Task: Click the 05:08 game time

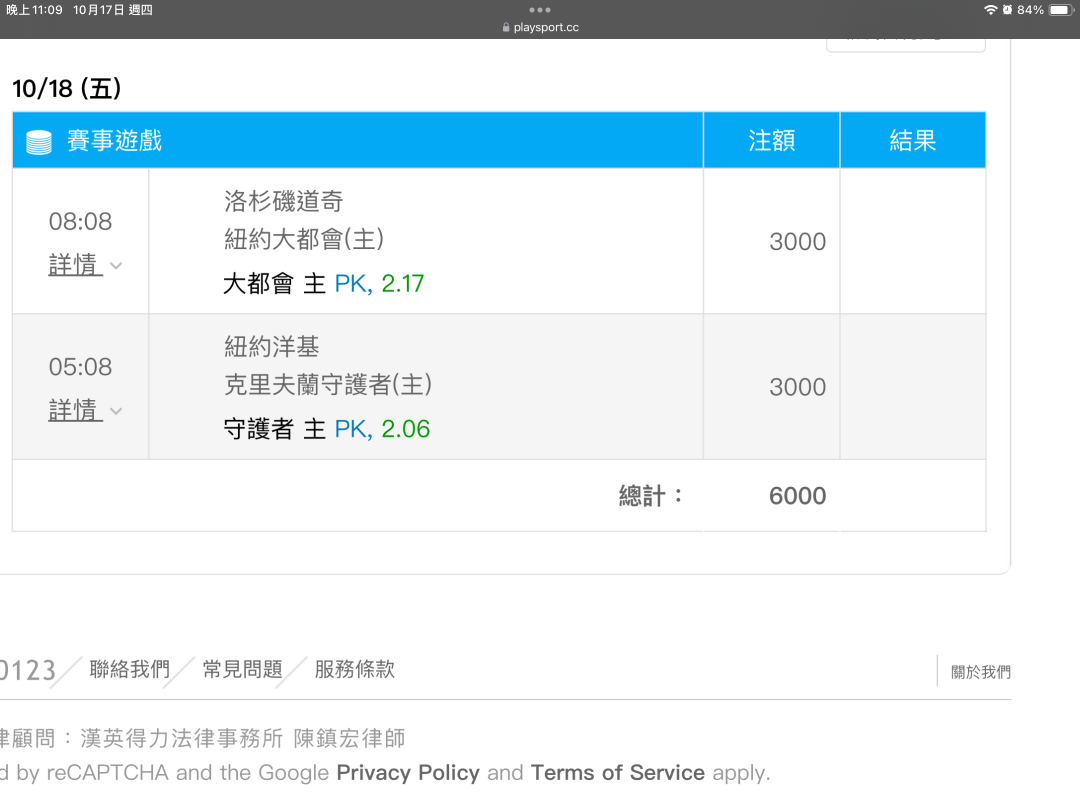Action: [81, 367]
